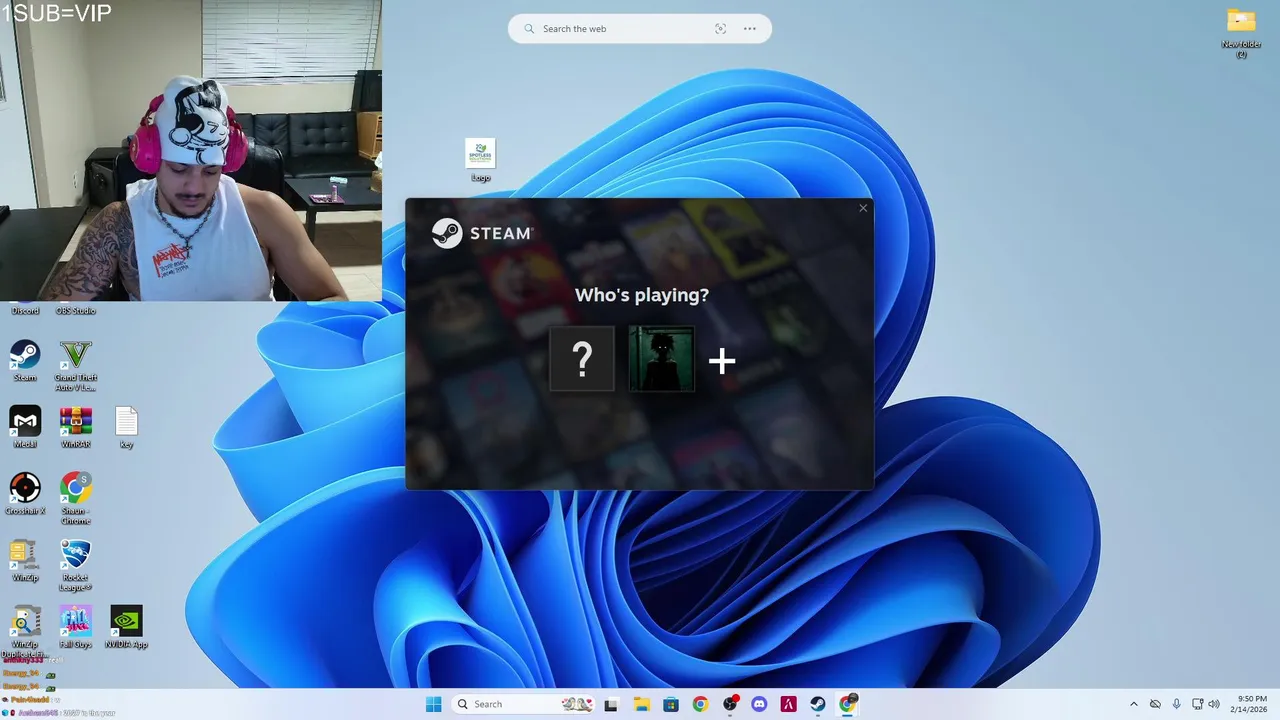
Task: Add a new Steam account with plus
Action: tap(722, 360)
